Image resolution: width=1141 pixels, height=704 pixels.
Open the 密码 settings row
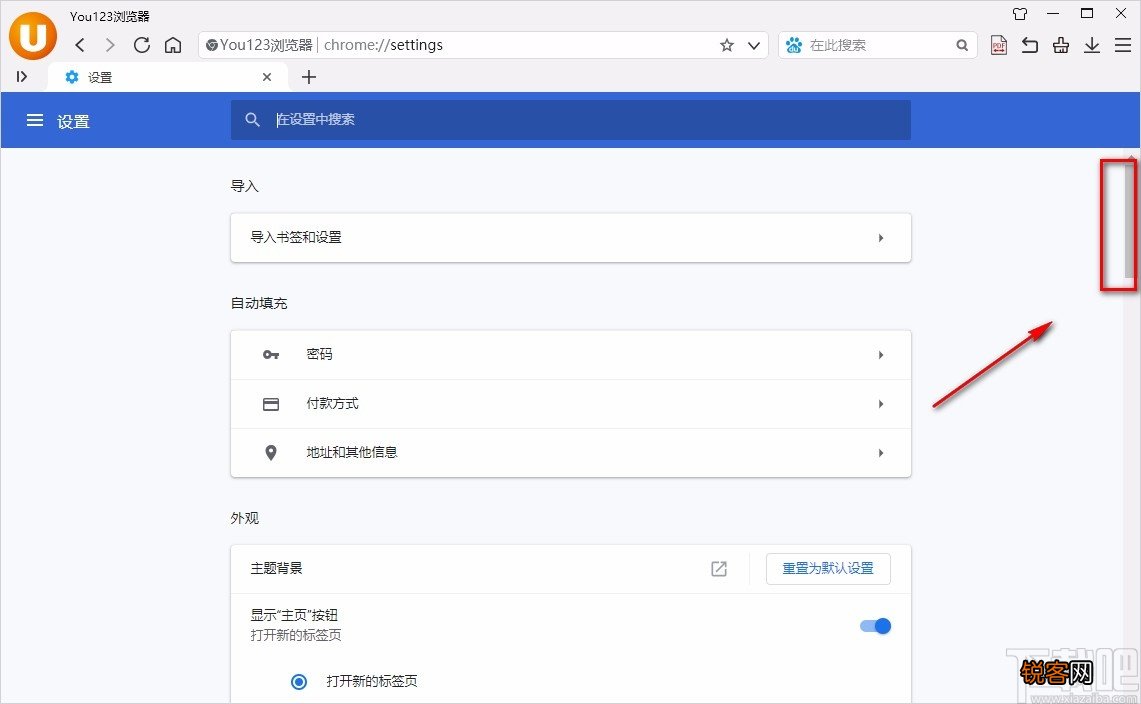570,355
